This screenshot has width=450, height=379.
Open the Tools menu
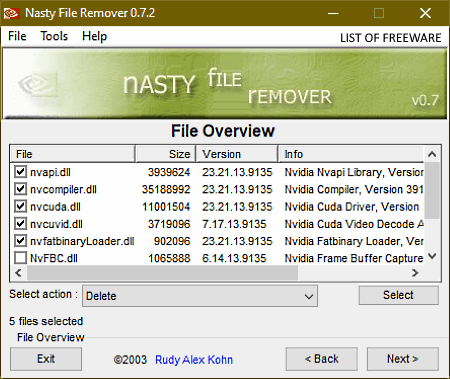click(x=54, y=36)
